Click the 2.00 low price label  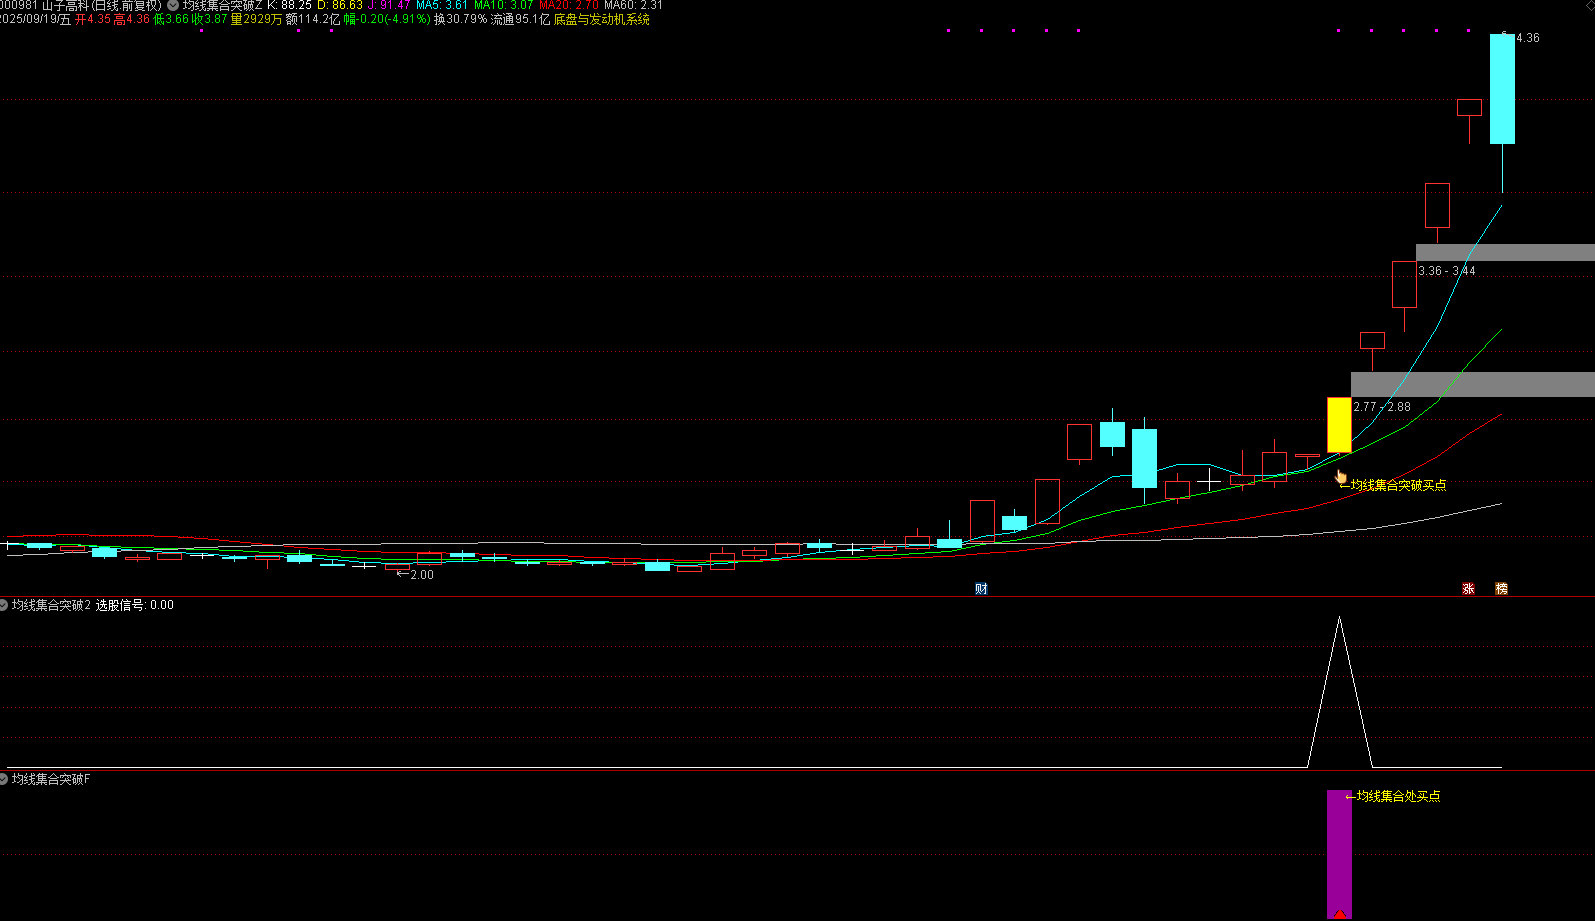click(x=422, y=575)
